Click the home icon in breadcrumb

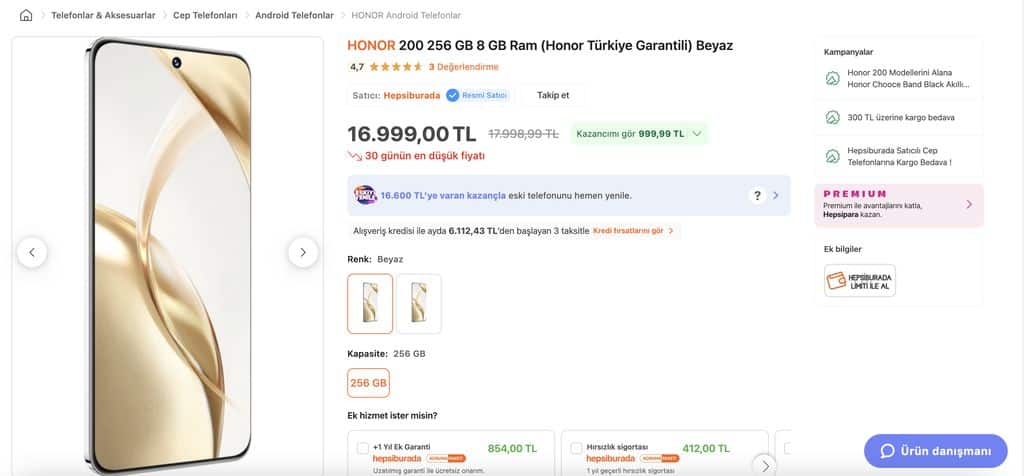[x=26, y=16]
